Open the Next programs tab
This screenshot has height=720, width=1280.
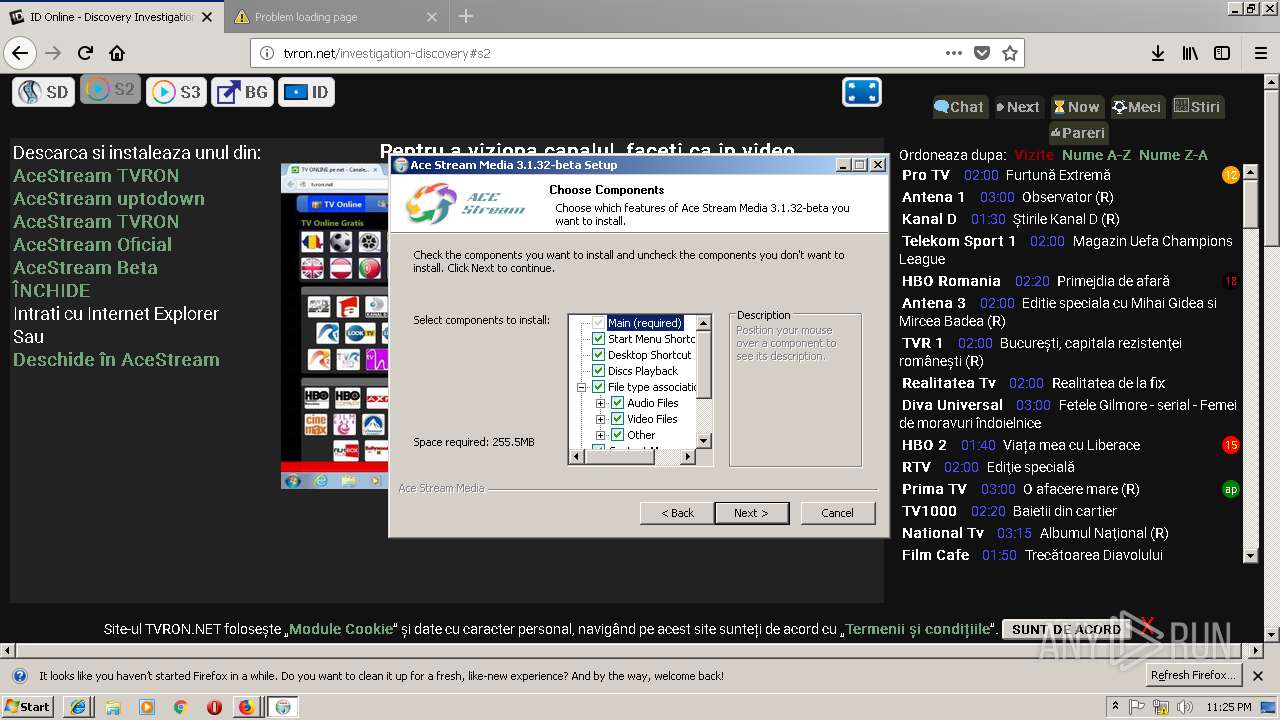1019,107
